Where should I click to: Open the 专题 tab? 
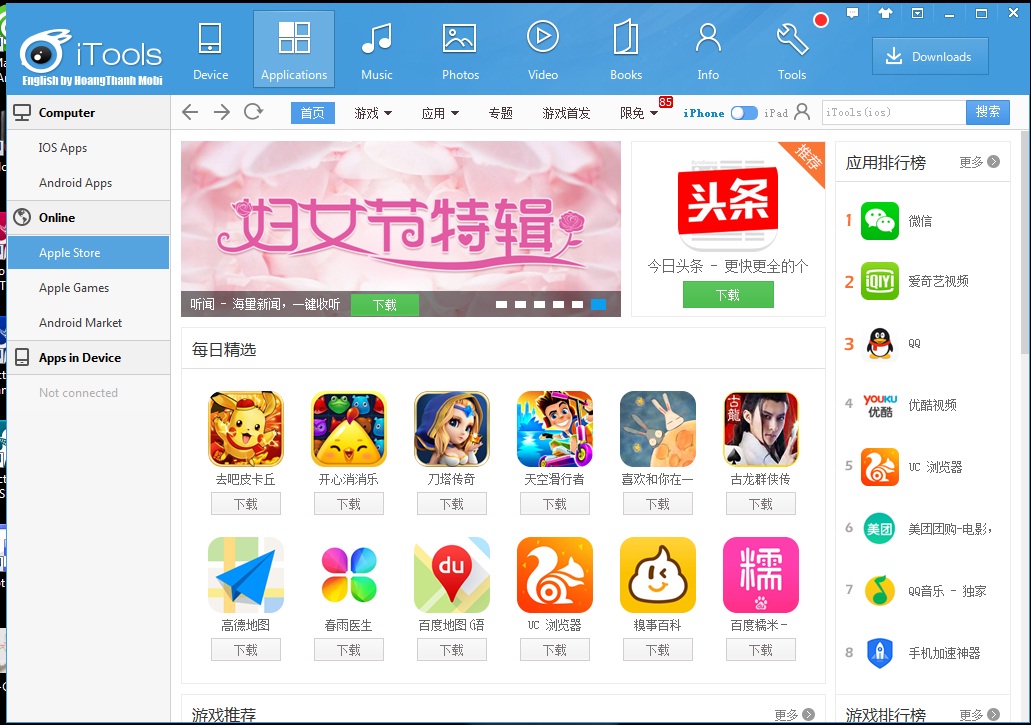[500, 113]
